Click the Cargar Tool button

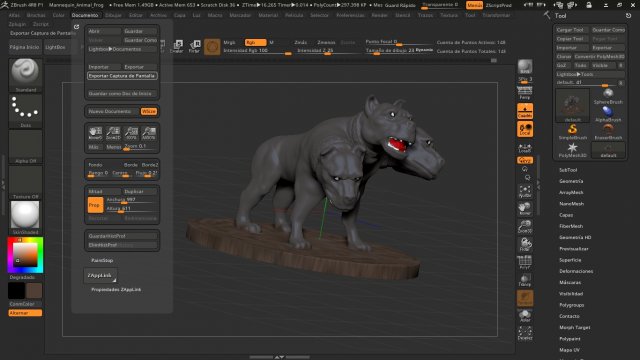(571, 30)
